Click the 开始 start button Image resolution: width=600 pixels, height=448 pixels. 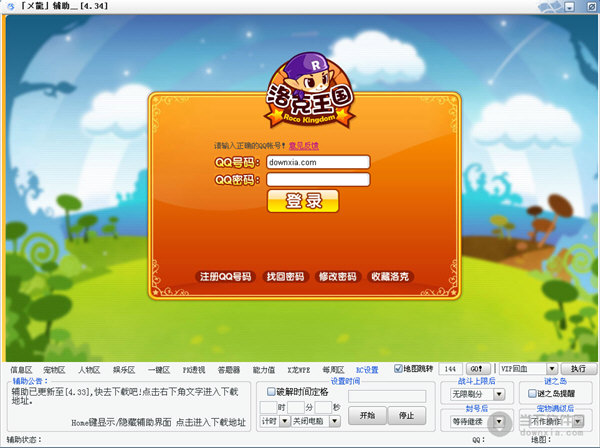(367, 415)
